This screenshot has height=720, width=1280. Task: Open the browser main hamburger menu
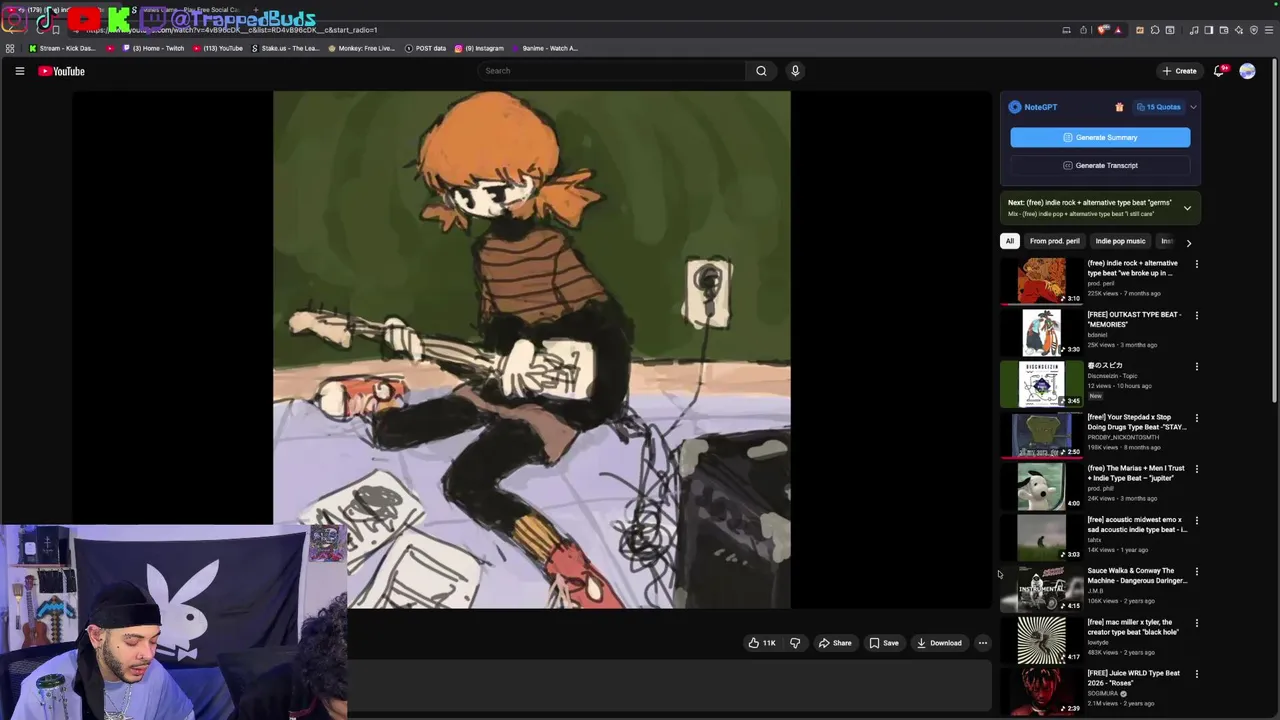(1269, 30)
